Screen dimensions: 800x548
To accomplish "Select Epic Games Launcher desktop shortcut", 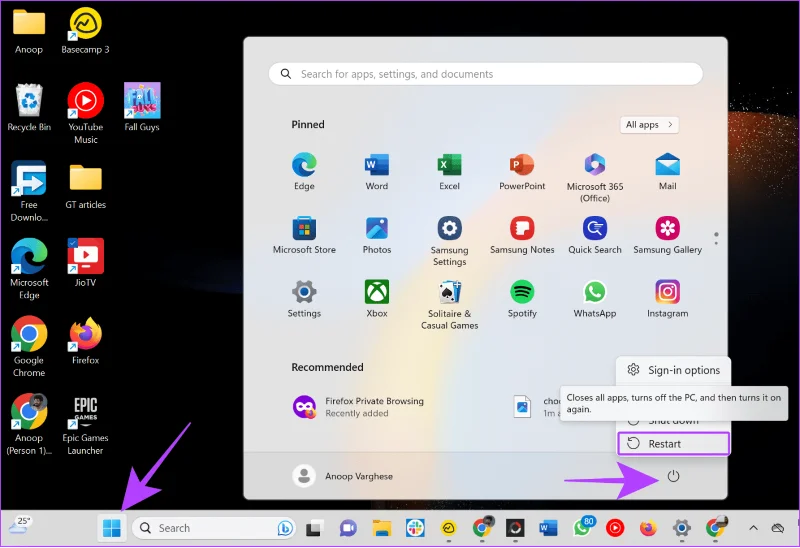I will tap(85, 426).
